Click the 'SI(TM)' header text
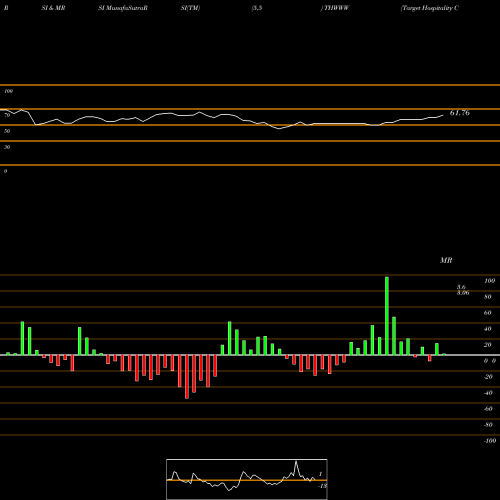The width and height of the screenshot is (500, 500). tap(190, 8)
